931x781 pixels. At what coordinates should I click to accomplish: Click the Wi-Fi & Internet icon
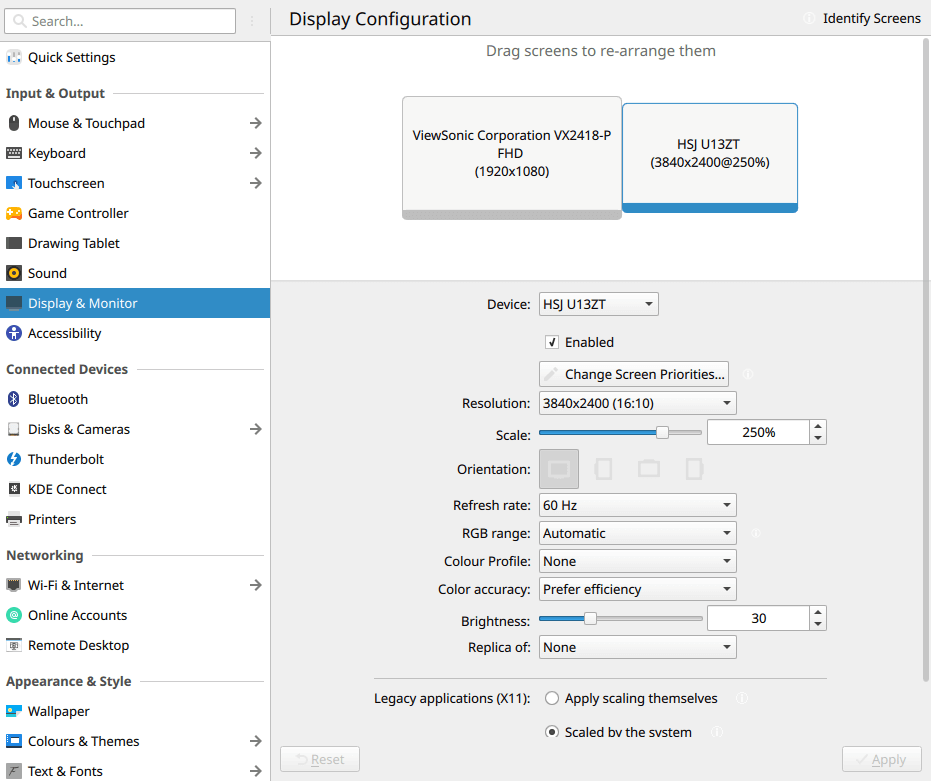(14, 585)
